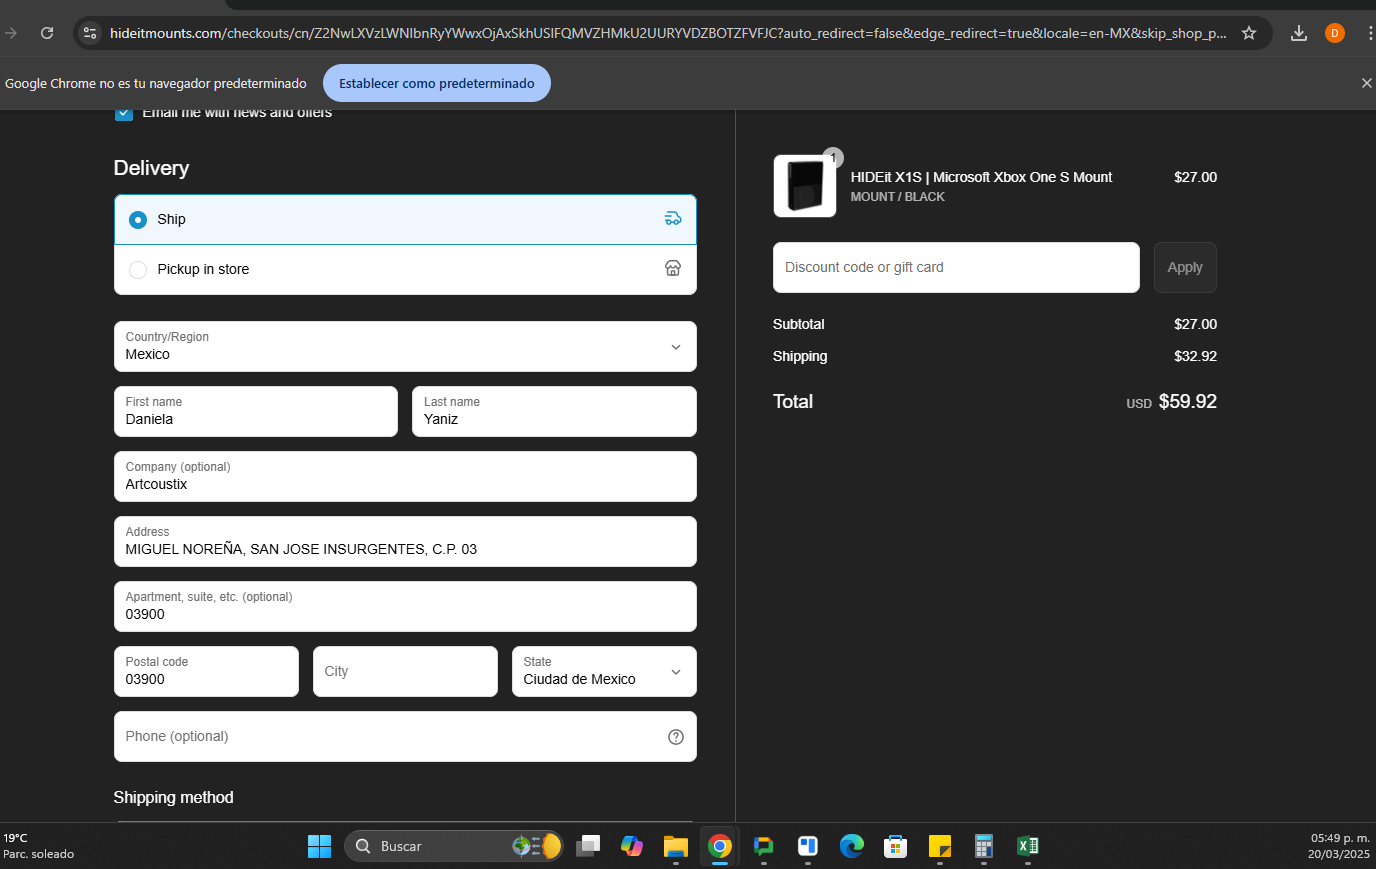Click the Phone (optional) field
This screenshot has width=1376, height=869.
[x=405, y=736]
